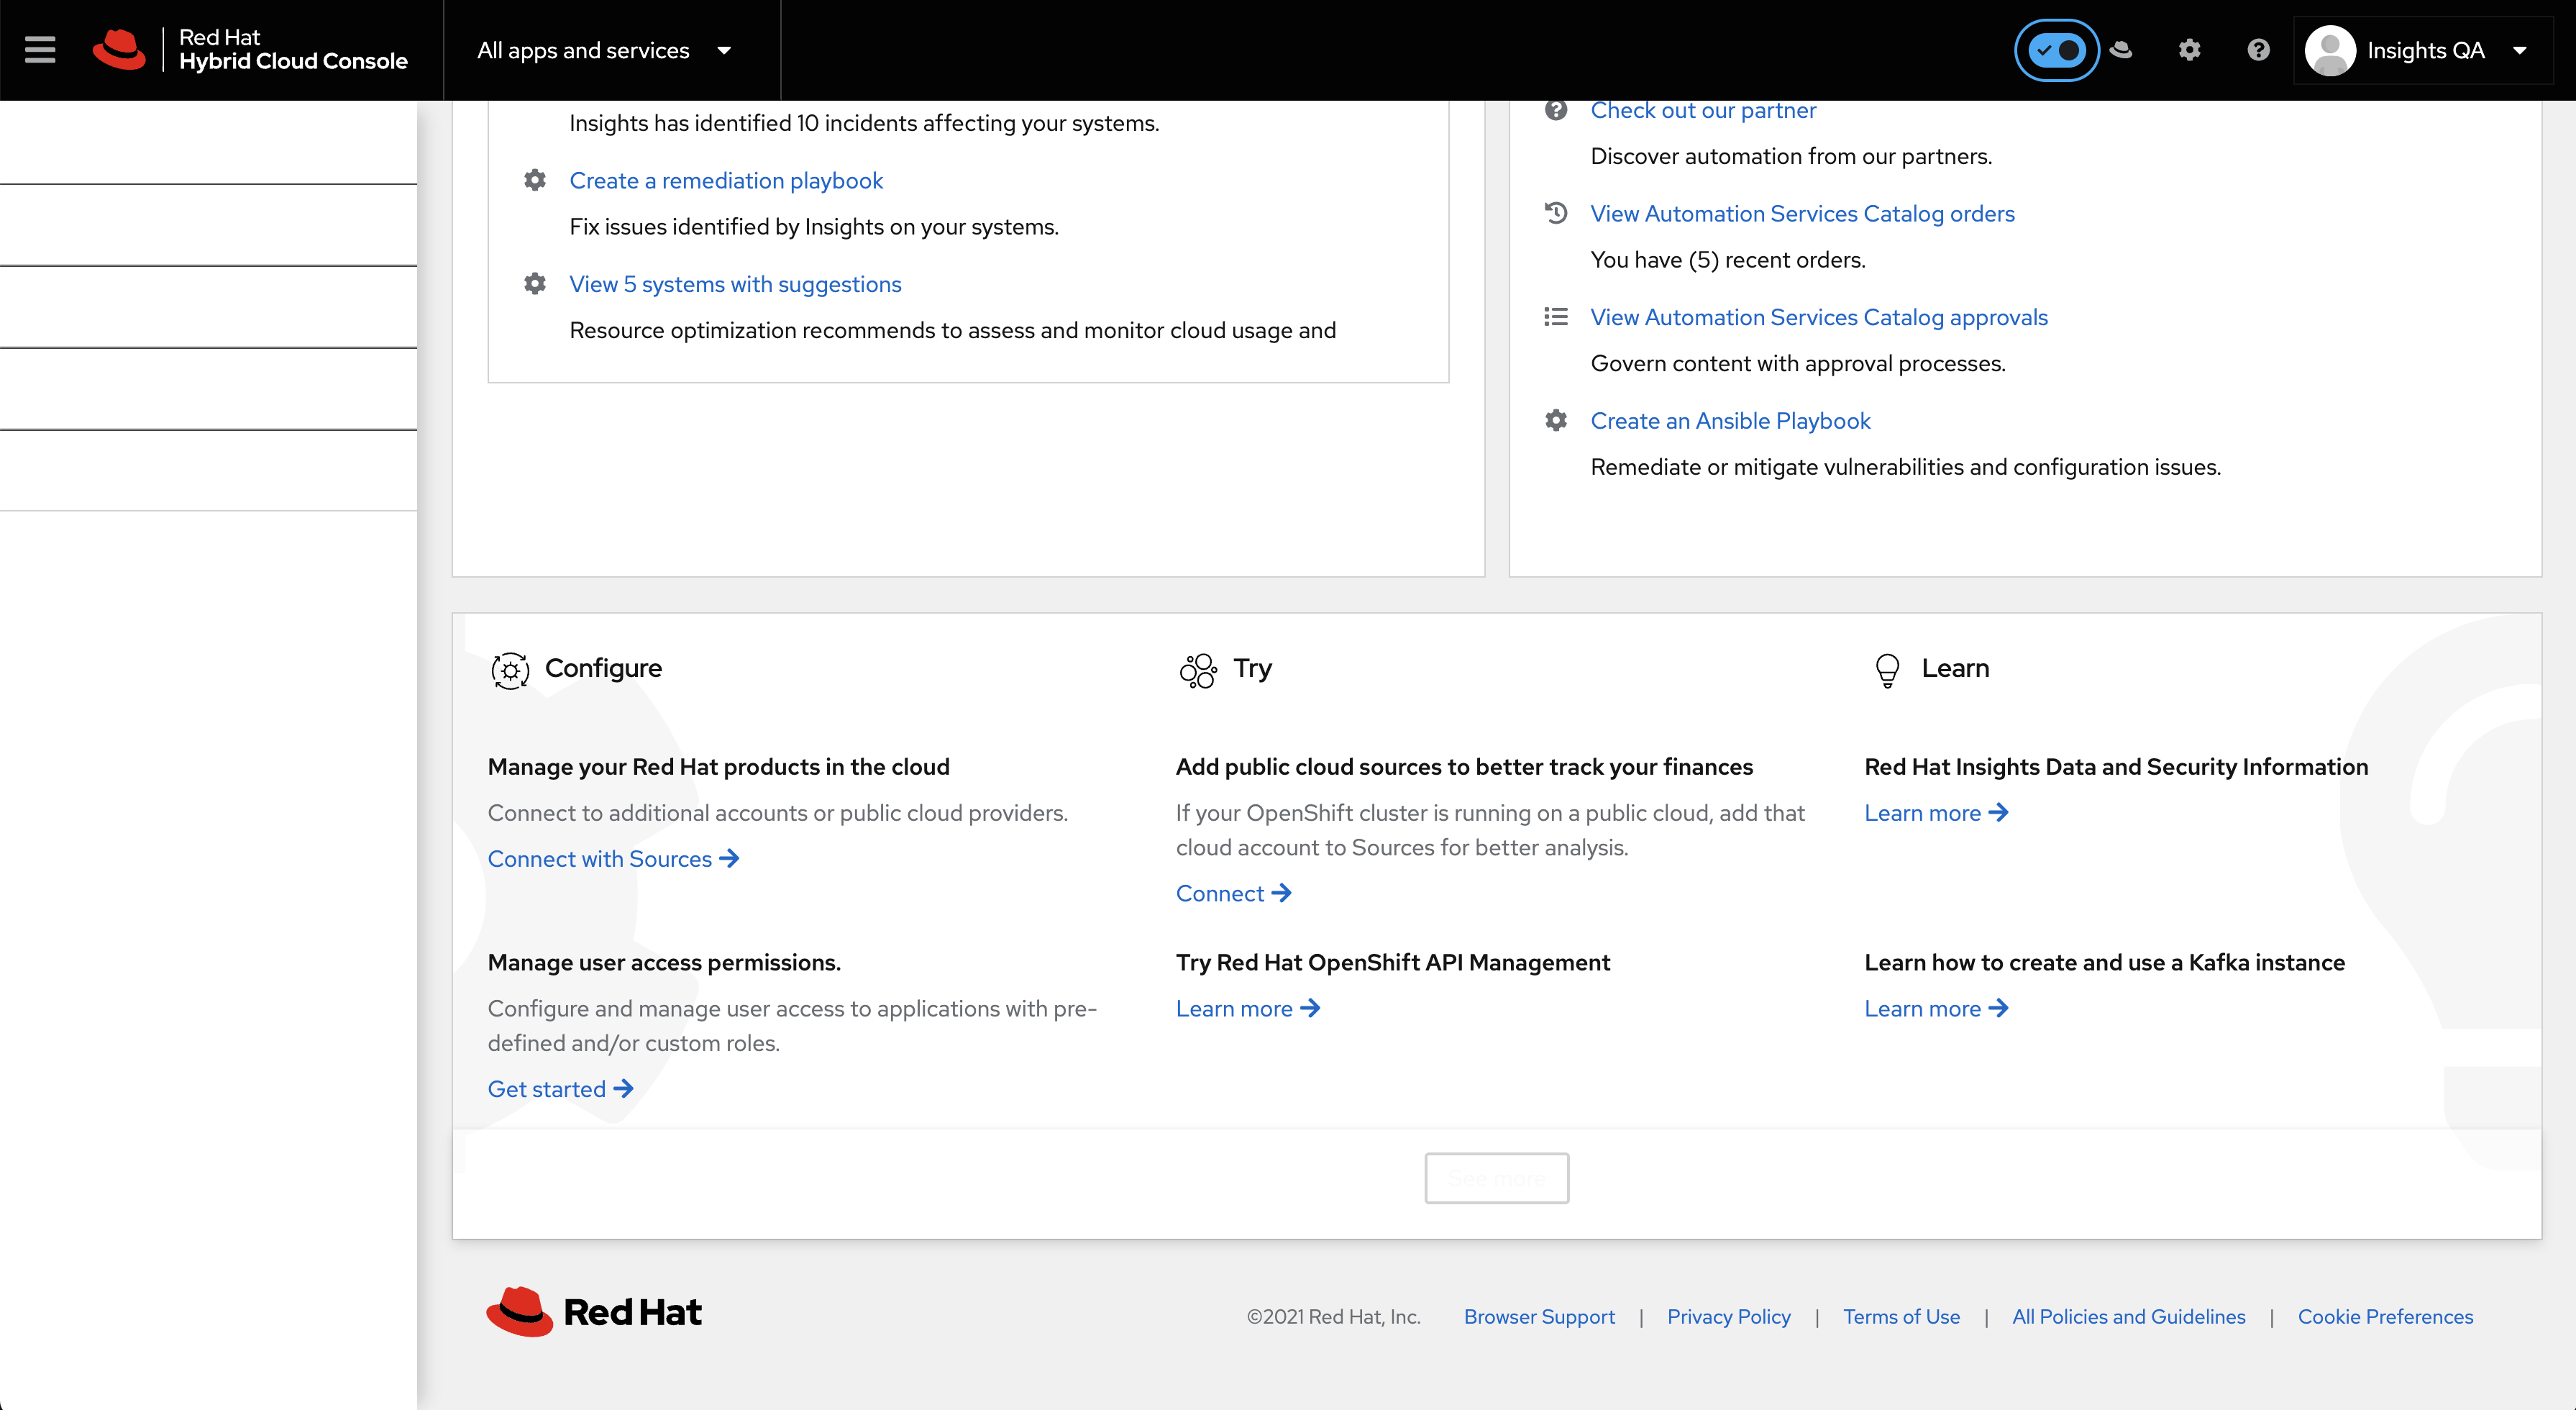Open the Privacy Policy footer link
Image resolution: width=2576 pixels, height=1410 pixels.
click(1728, 1317)
